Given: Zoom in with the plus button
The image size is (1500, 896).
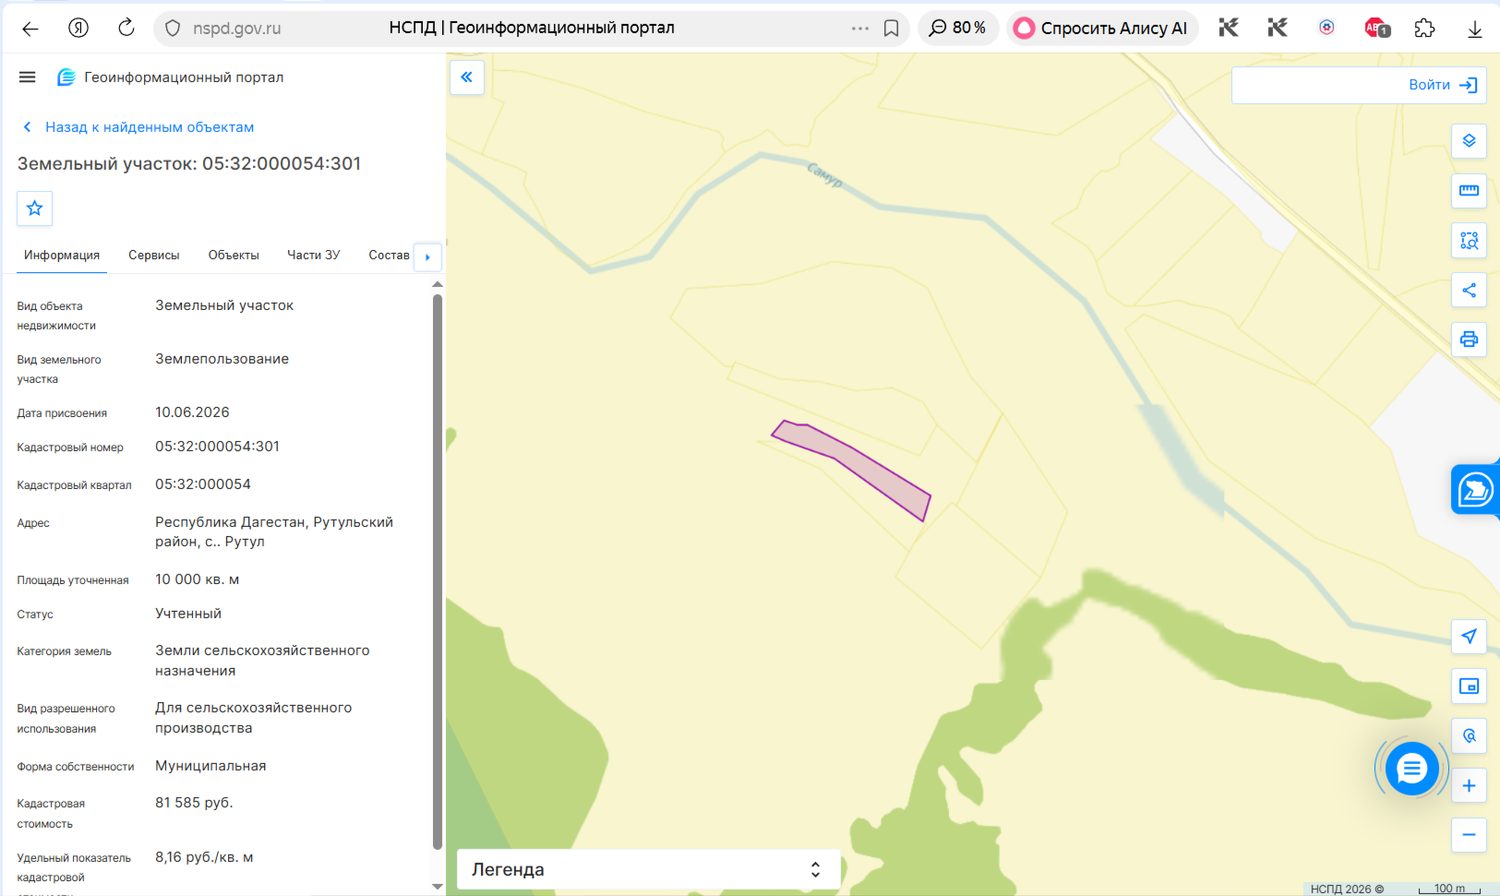Looking at the screenshot, I should coord(1468,785).
